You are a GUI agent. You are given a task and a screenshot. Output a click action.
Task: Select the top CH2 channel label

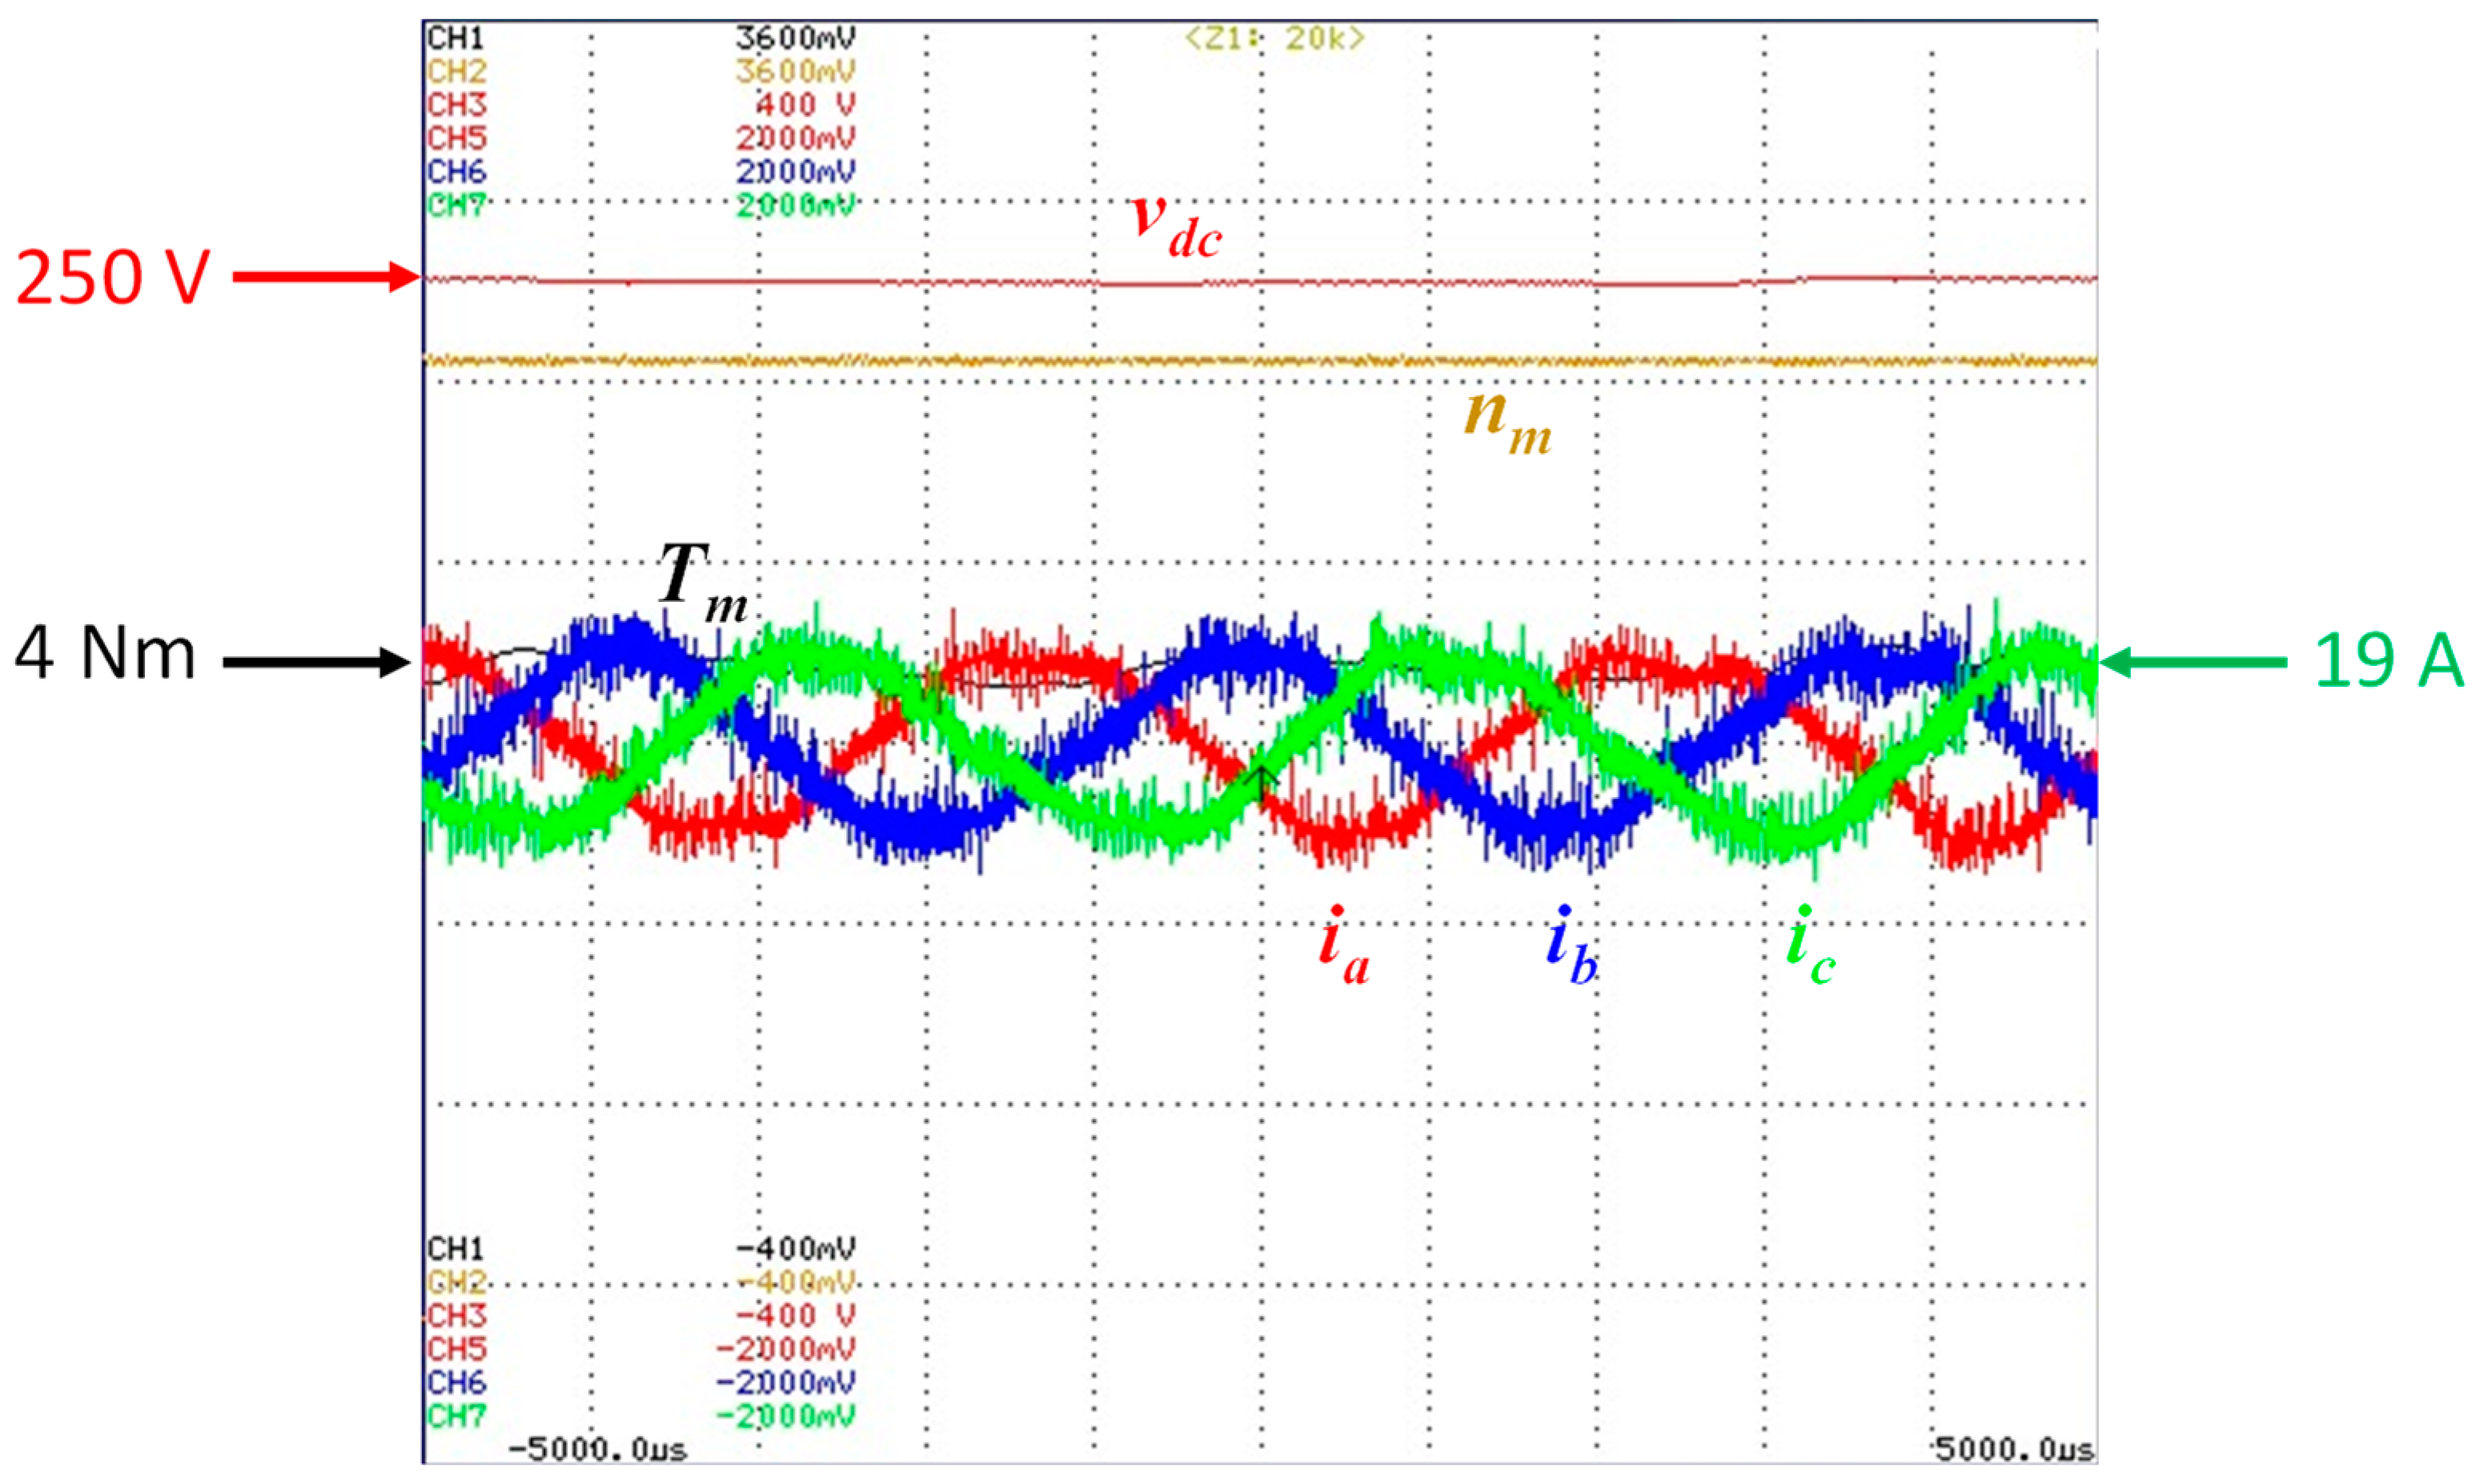coord(456,71)
